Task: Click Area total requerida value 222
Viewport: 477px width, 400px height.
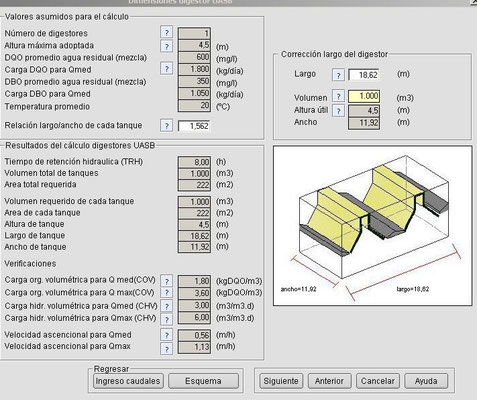Action: [x=194, y=185]
